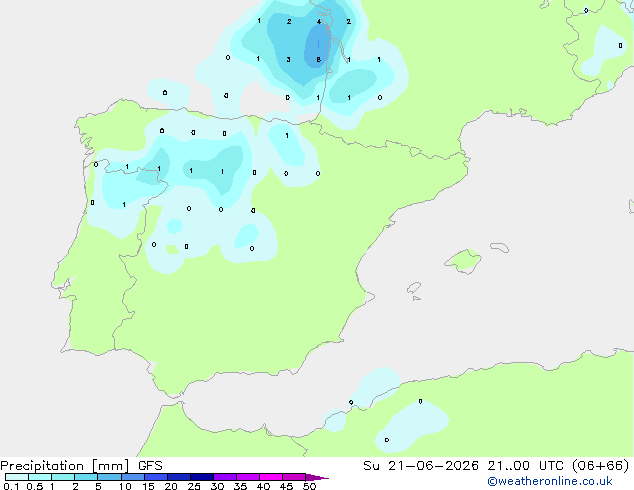This screenshot has height=490, width=634.
Task: Select the 45–50 mm legend color swatch
Action: click(x=294, y=477)
